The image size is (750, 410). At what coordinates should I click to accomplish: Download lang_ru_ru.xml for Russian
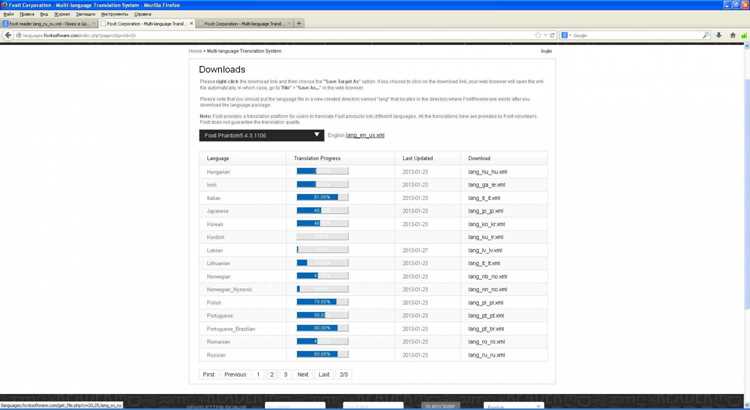(x=486, y=355)
